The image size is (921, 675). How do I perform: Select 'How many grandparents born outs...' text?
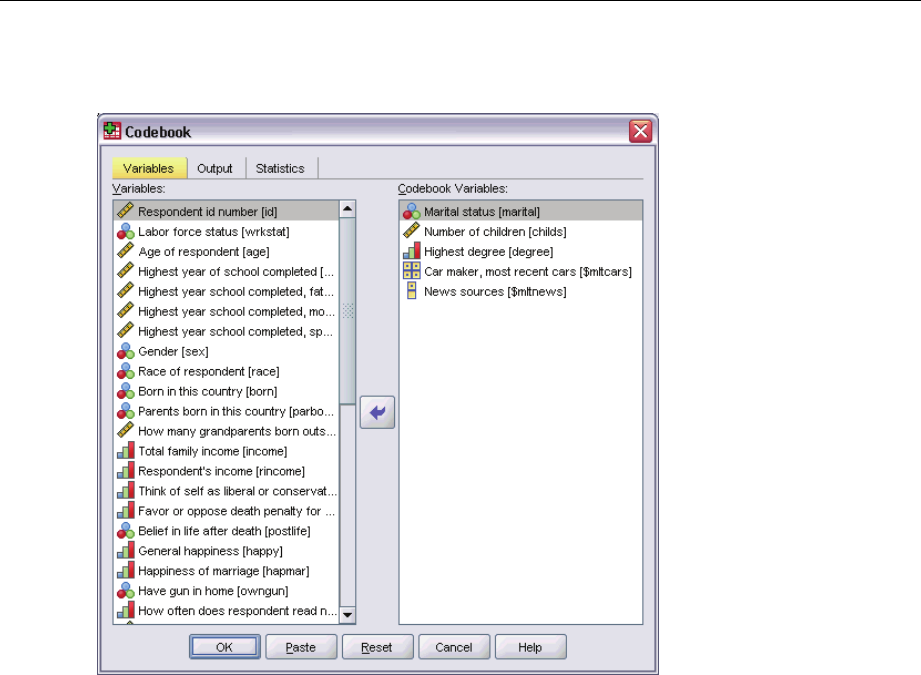click(237, 431)
